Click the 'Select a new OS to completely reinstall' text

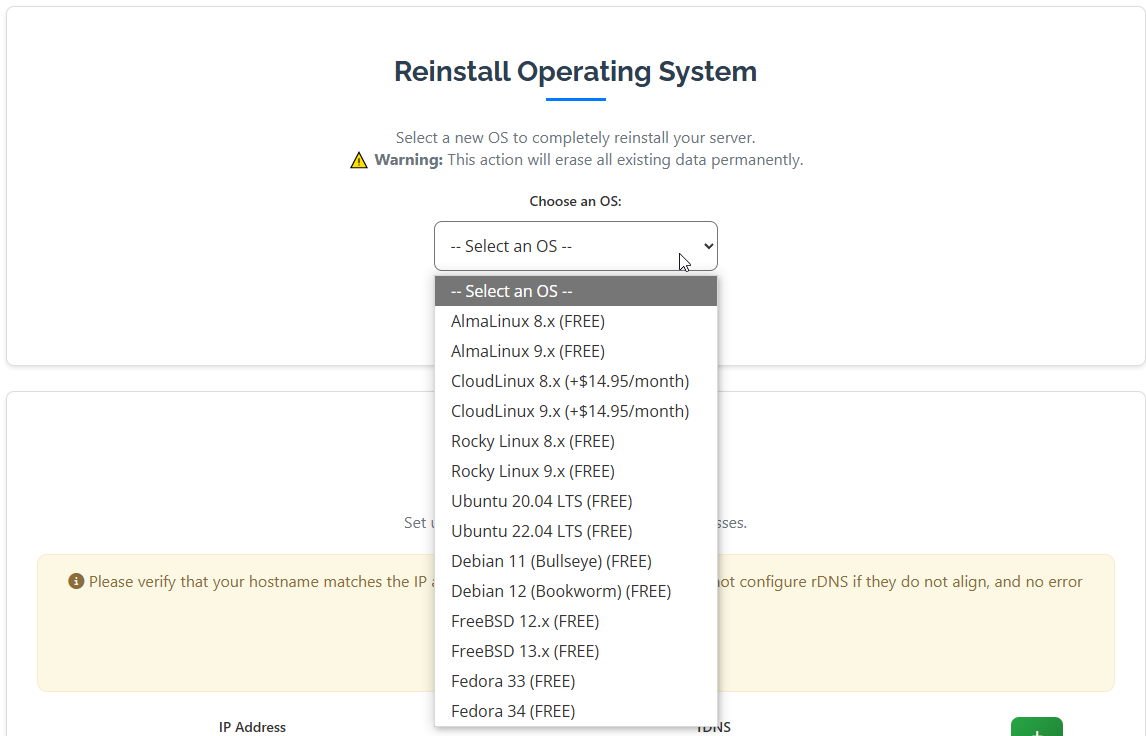(575, 137)
